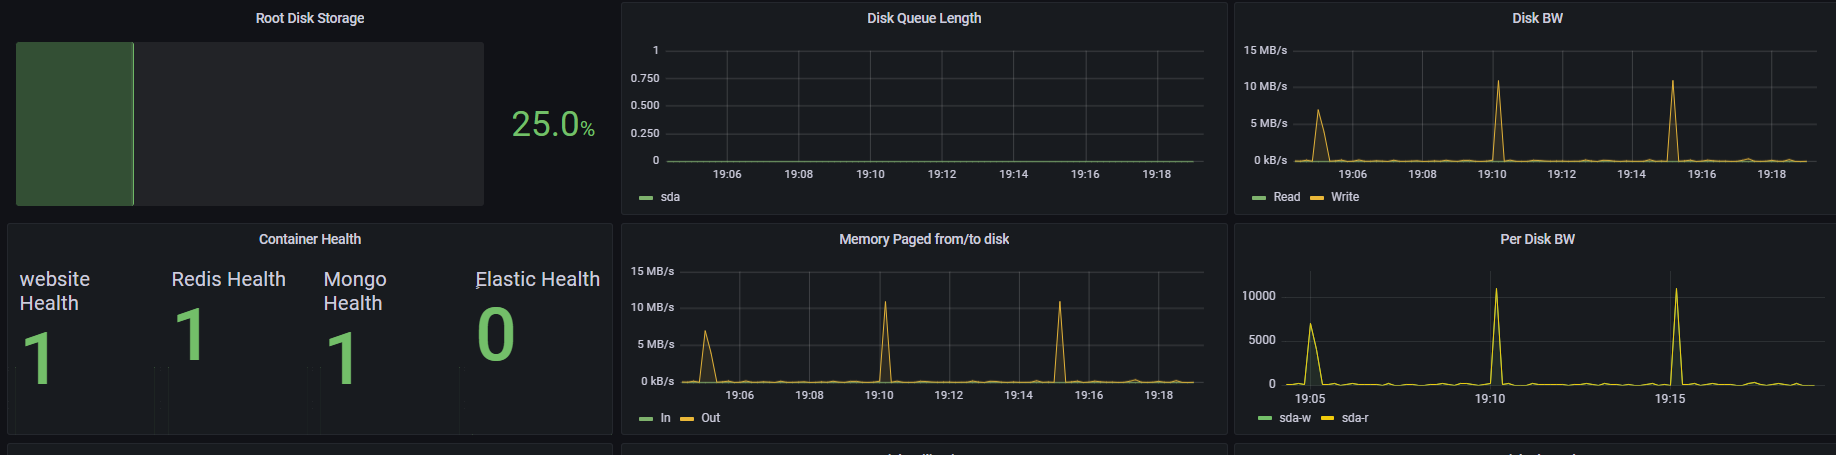Screen dimensions: 1836x455
Task: Open the Disk BW panel title menu
Action: pyautogui.click(x=1537, y=18)
